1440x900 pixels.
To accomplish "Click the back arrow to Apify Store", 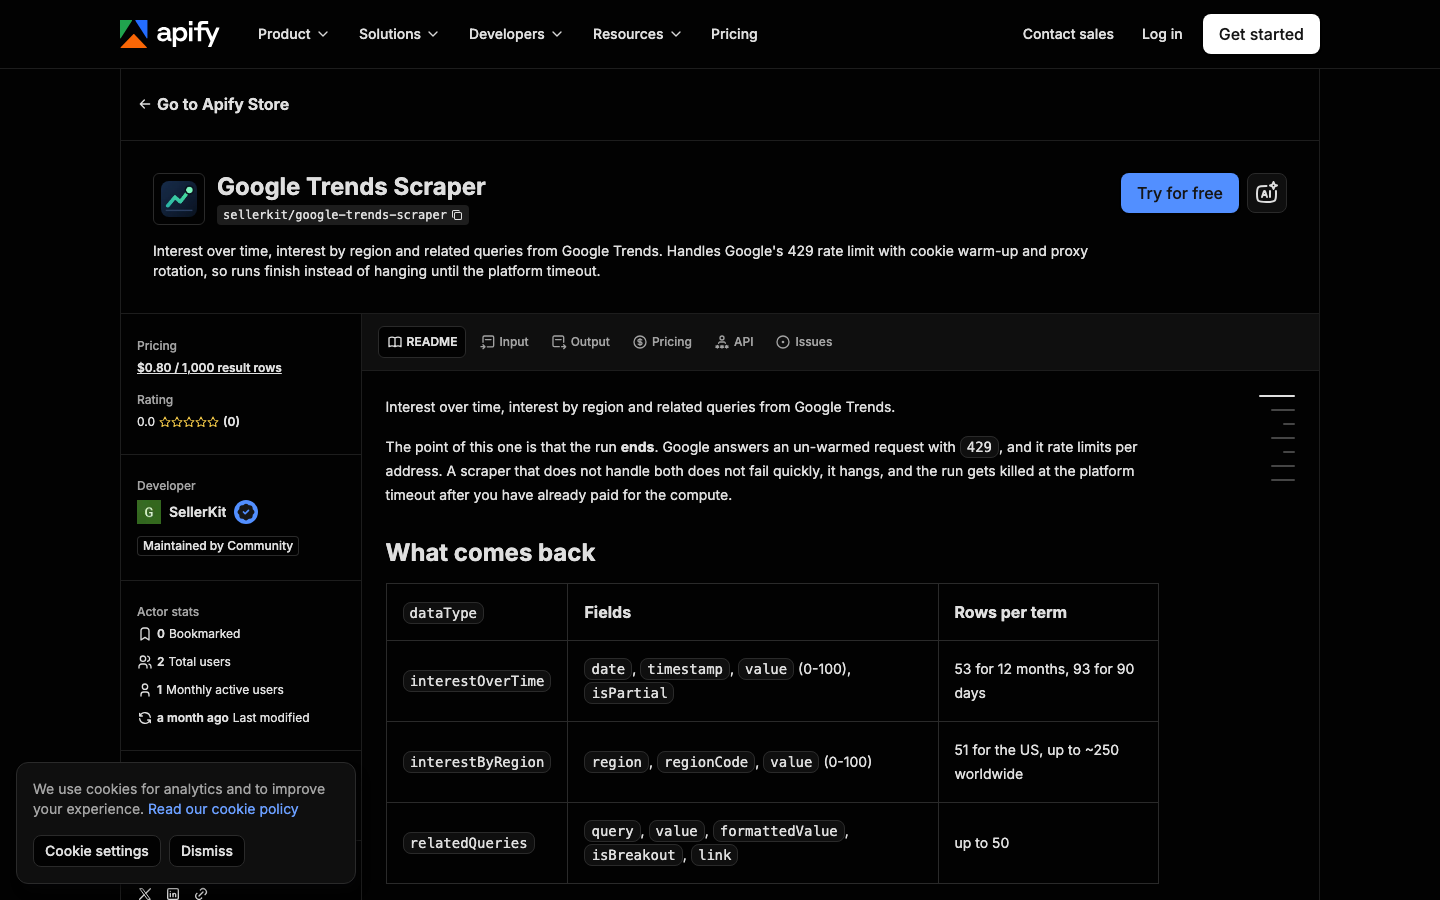I will (145, 104).
